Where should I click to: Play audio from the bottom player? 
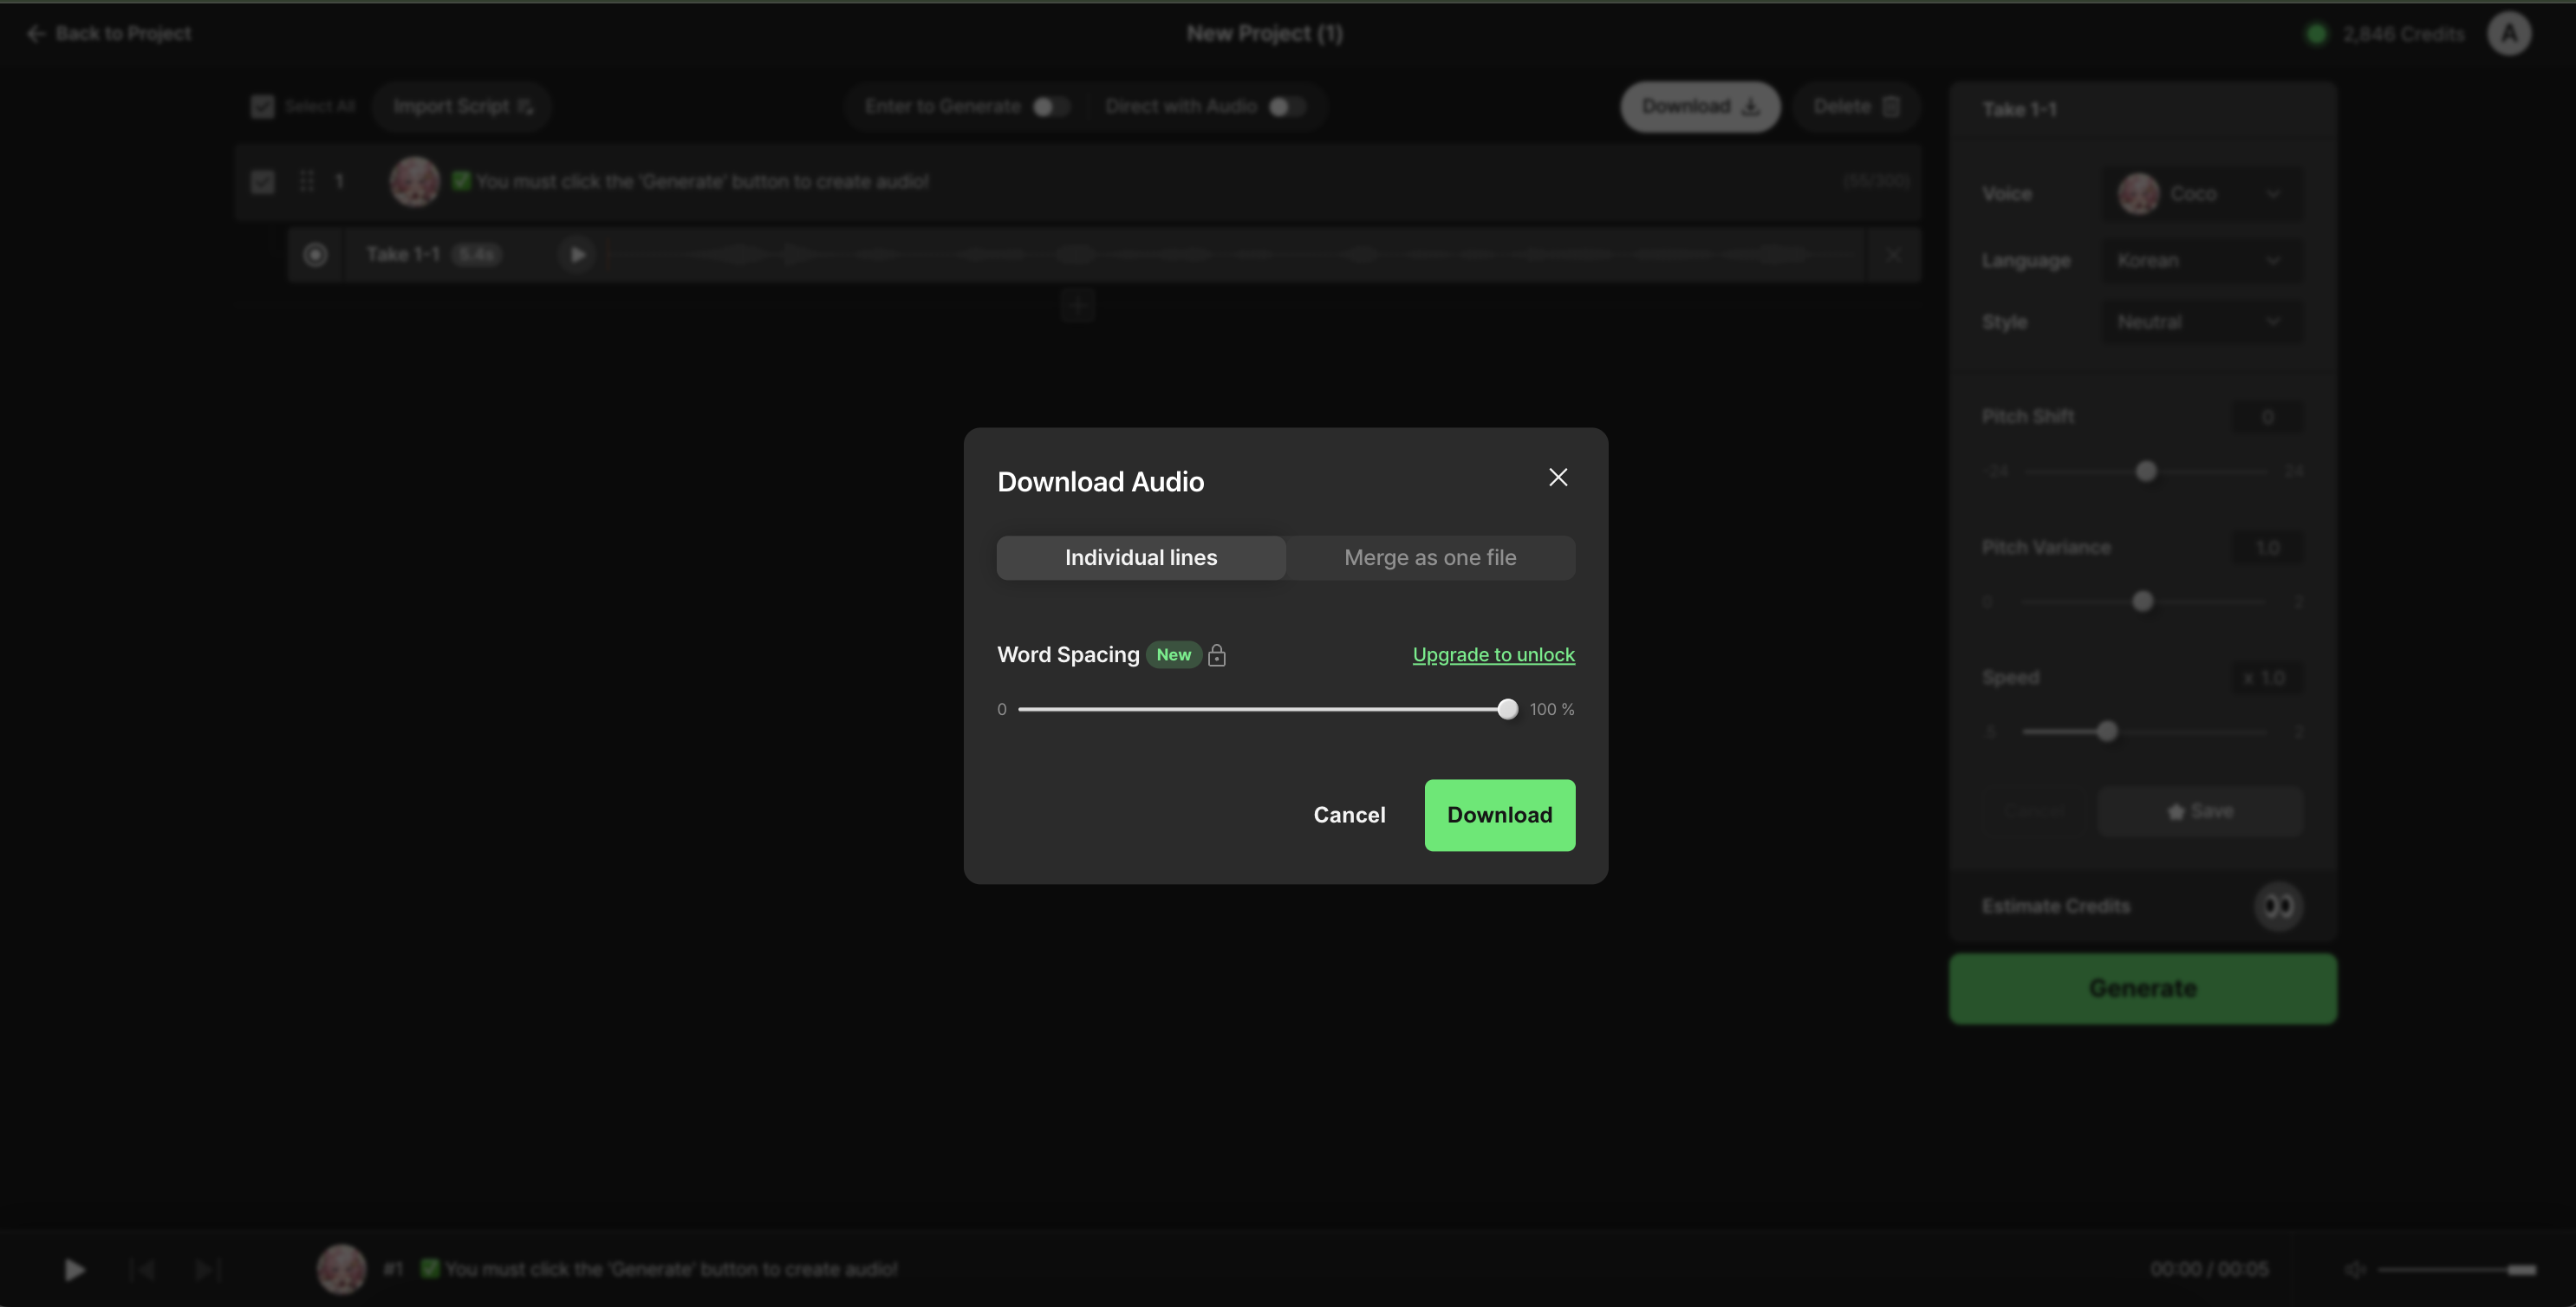74,1269
